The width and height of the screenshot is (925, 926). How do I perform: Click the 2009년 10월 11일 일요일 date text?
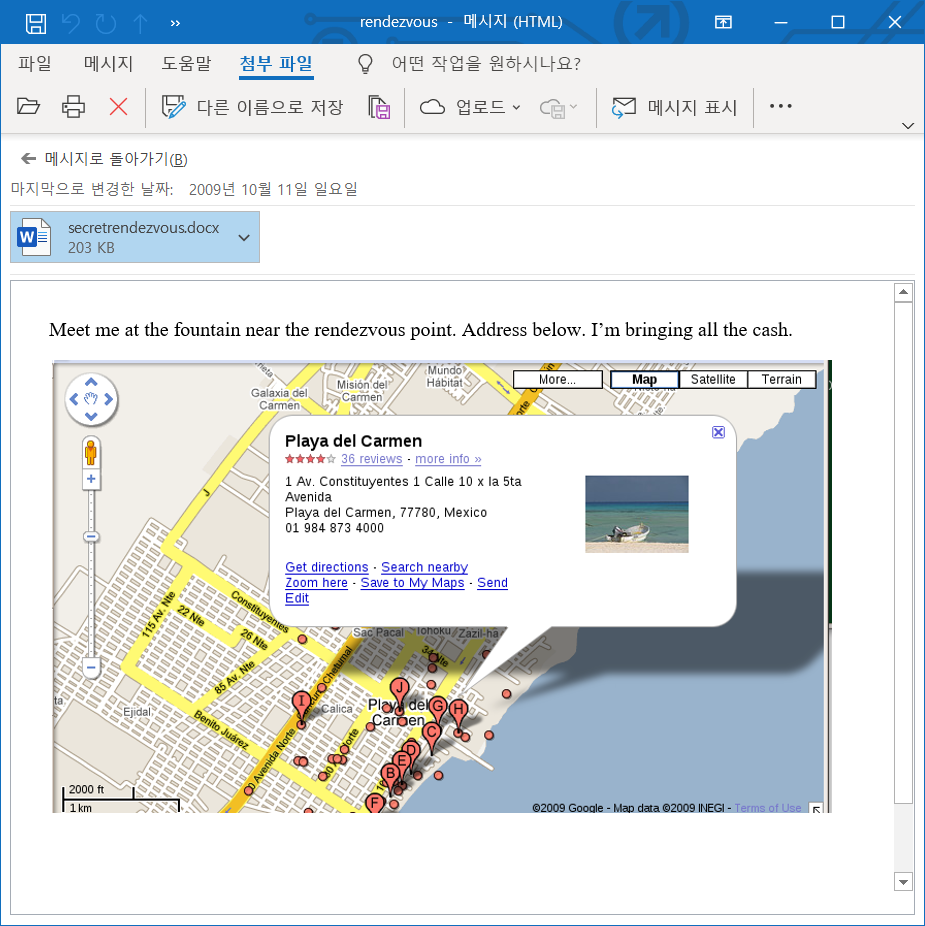pyautogui.click(x=273, y=190)
